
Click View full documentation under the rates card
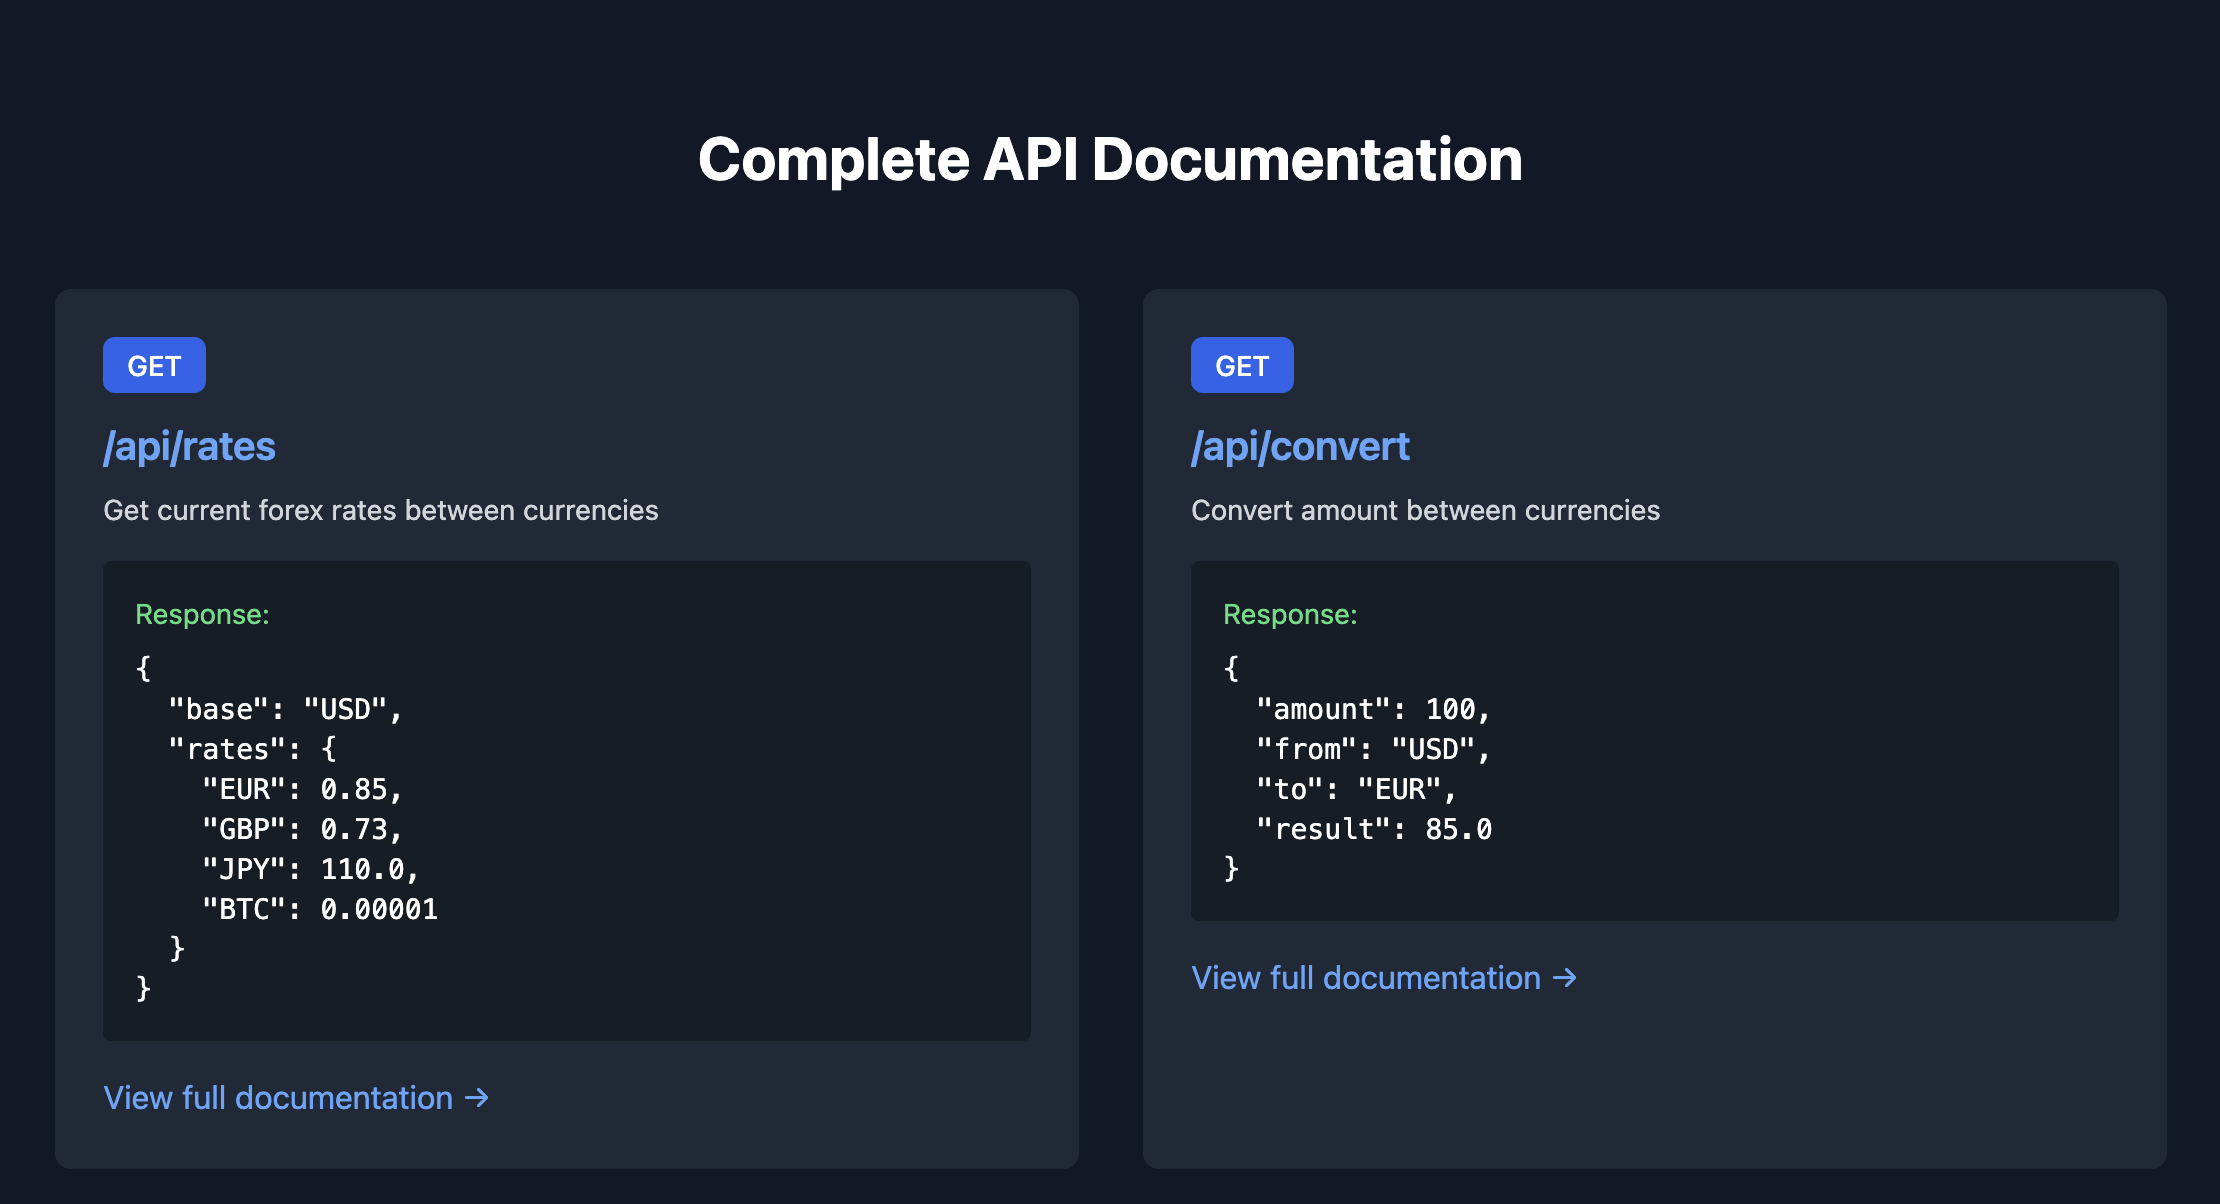pos(278,1097)
